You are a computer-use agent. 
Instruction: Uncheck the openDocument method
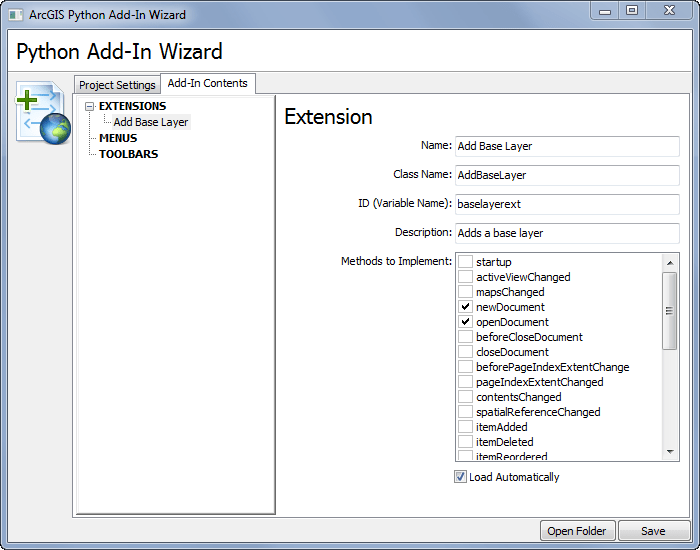click(x=465, y=322)
